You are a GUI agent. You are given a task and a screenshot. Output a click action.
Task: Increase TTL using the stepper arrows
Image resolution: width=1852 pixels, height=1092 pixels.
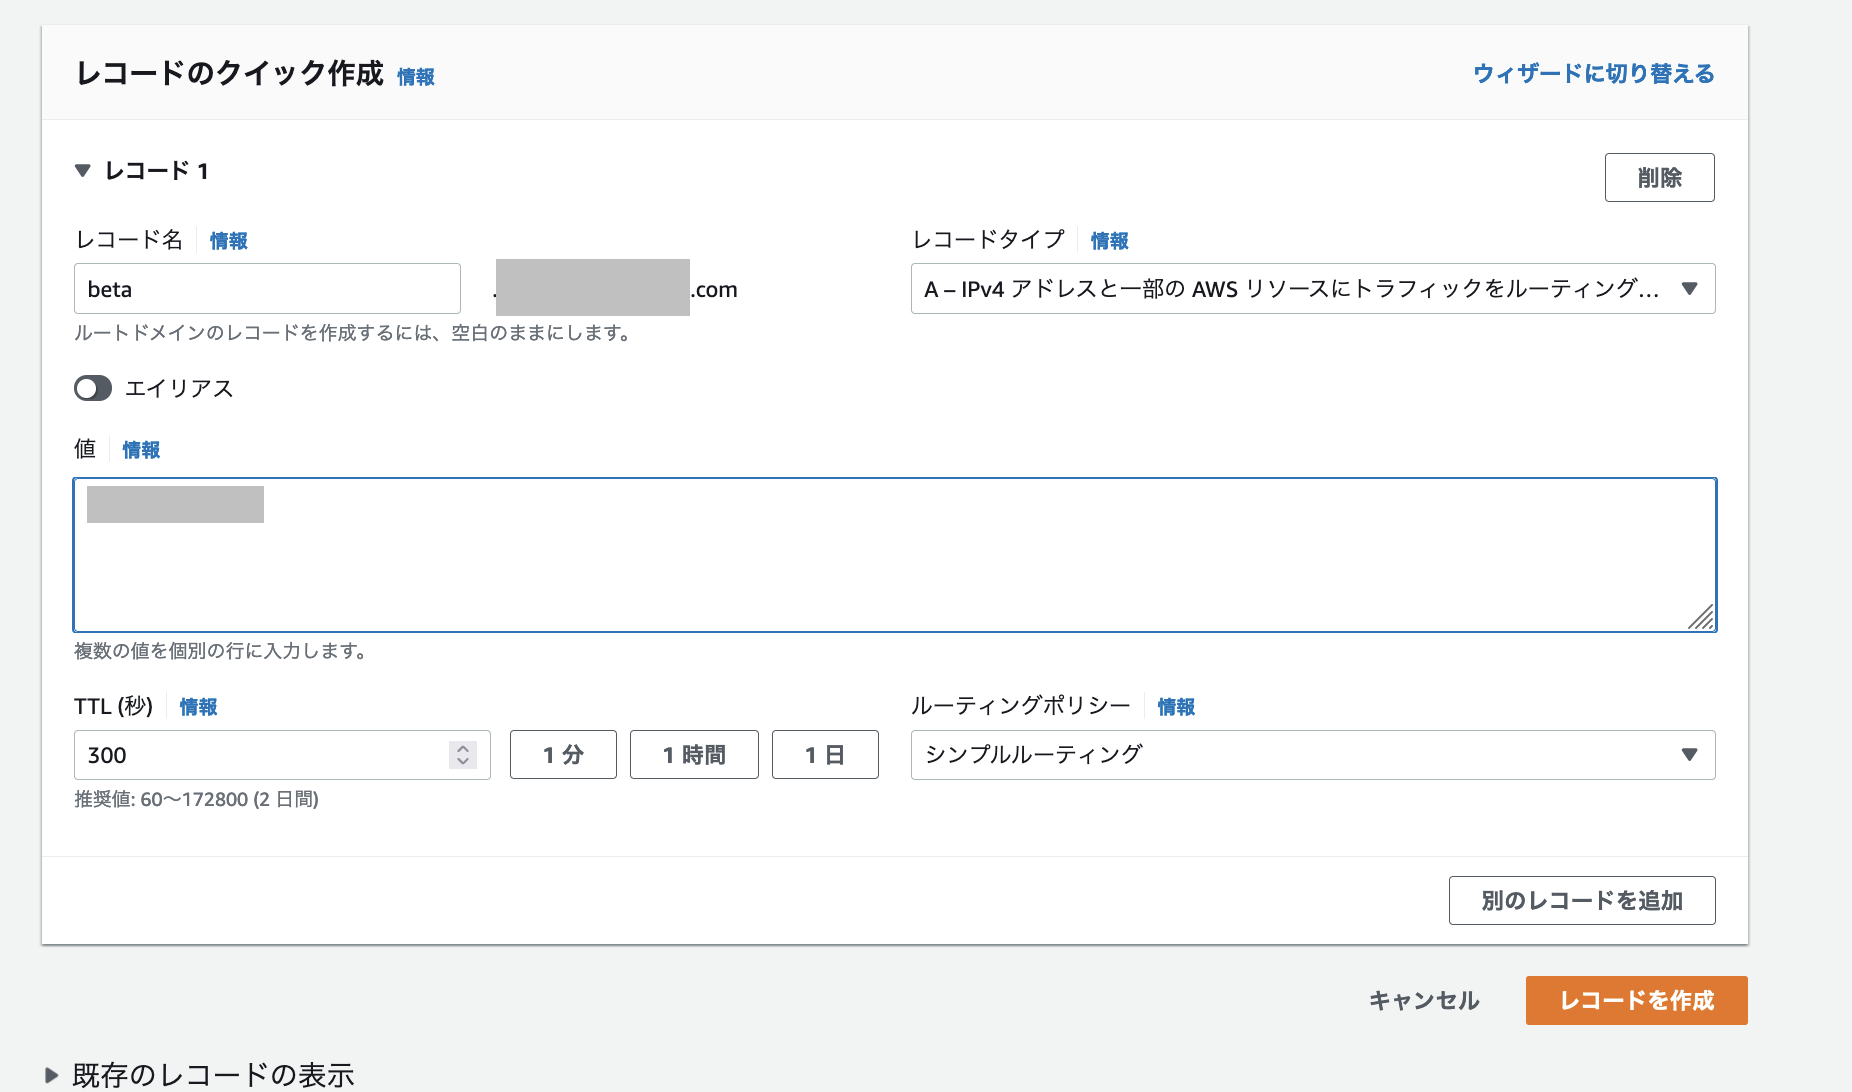coord(463,749)
